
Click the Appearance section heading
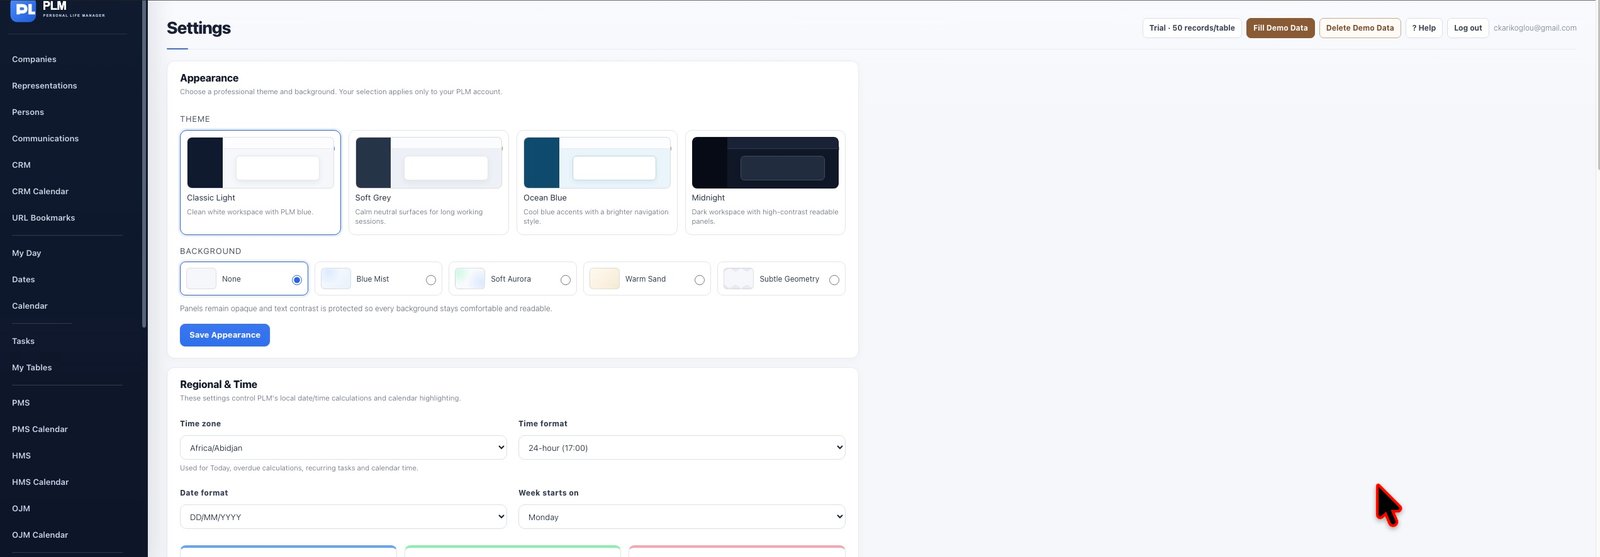pos(209,78)
